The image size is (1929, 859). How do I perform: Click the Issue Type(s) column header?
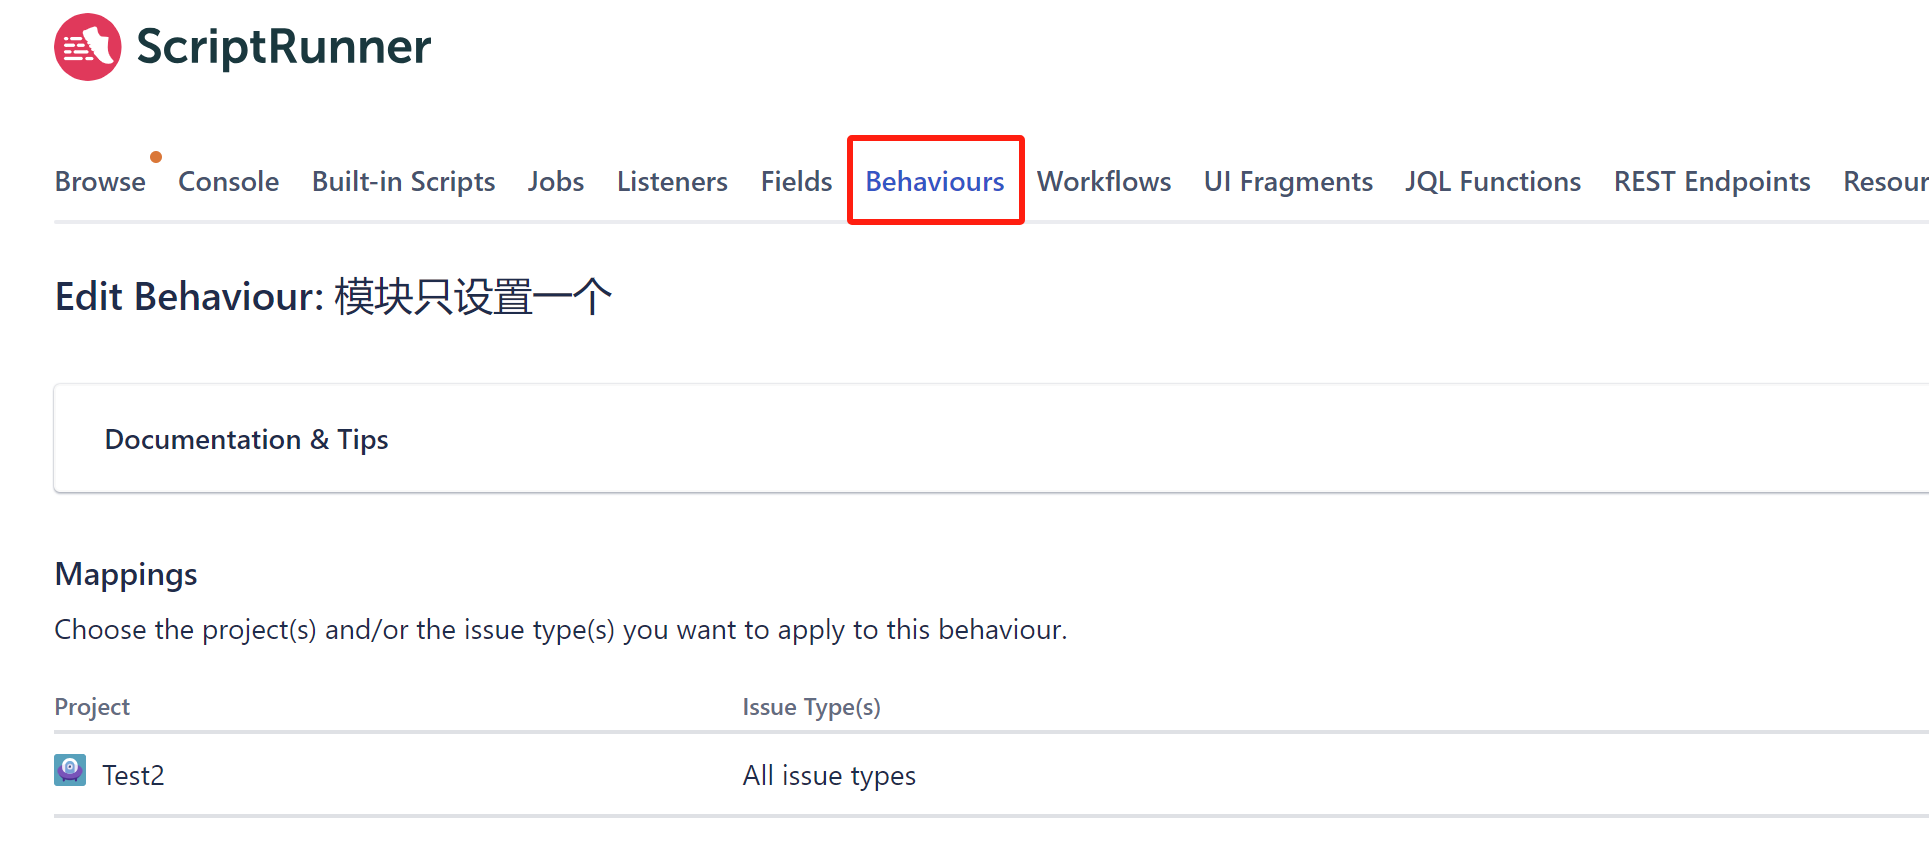point(811,707)
